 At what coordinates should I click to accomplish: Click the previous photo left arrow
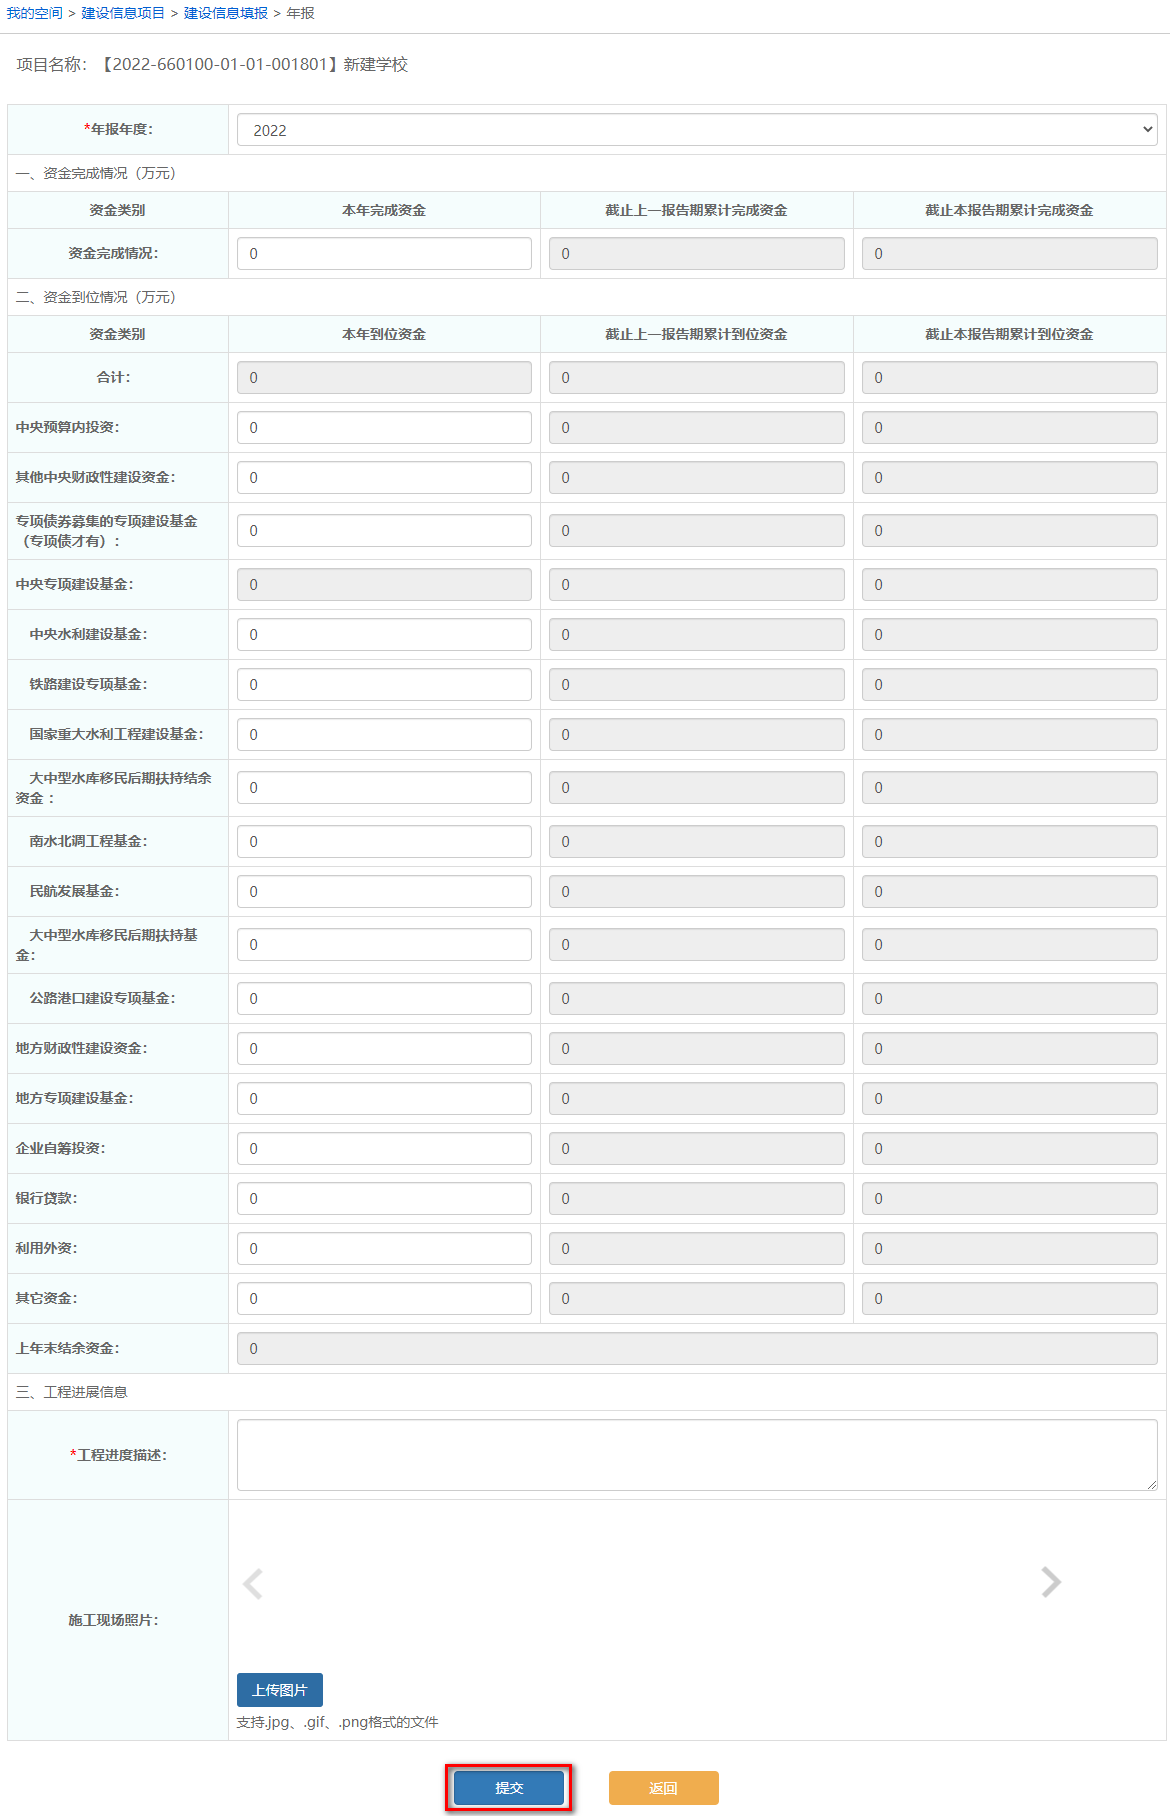point(253,1583)
